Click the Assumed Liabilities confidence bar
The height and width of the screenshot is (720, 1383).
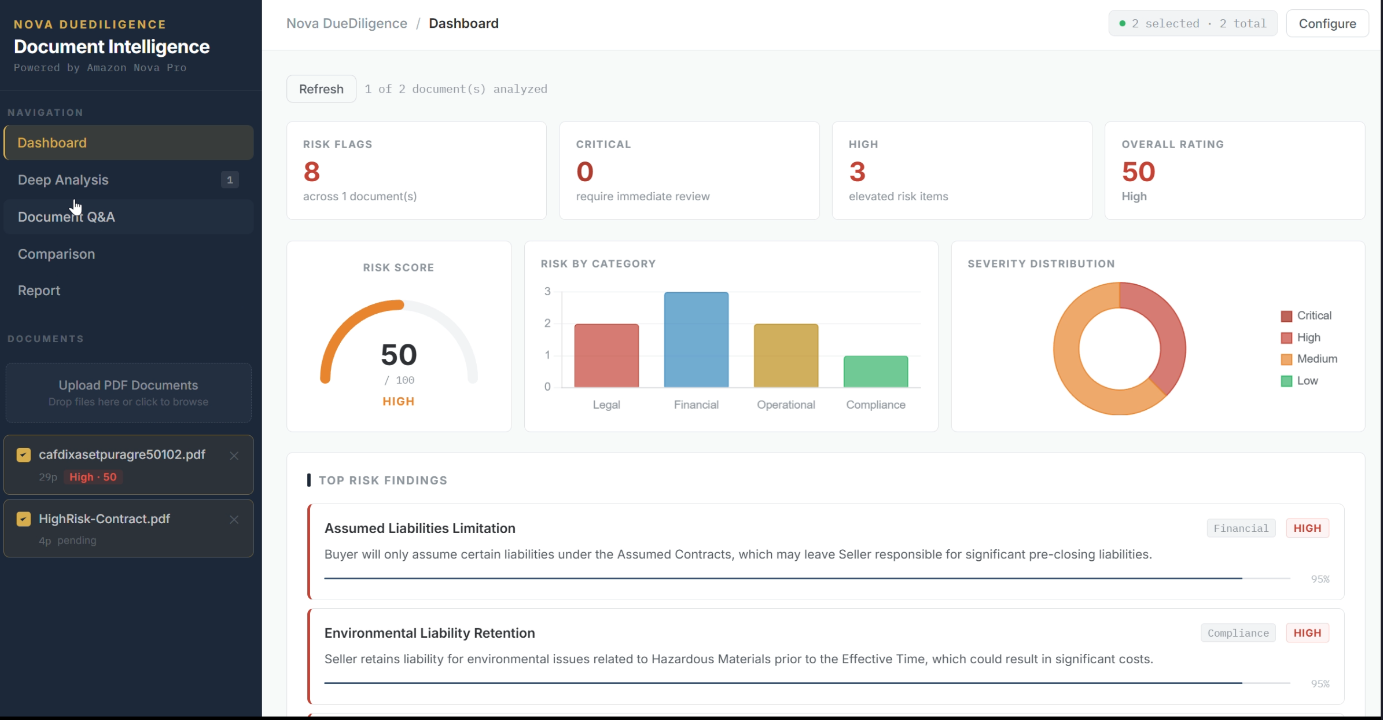[807, 578]
